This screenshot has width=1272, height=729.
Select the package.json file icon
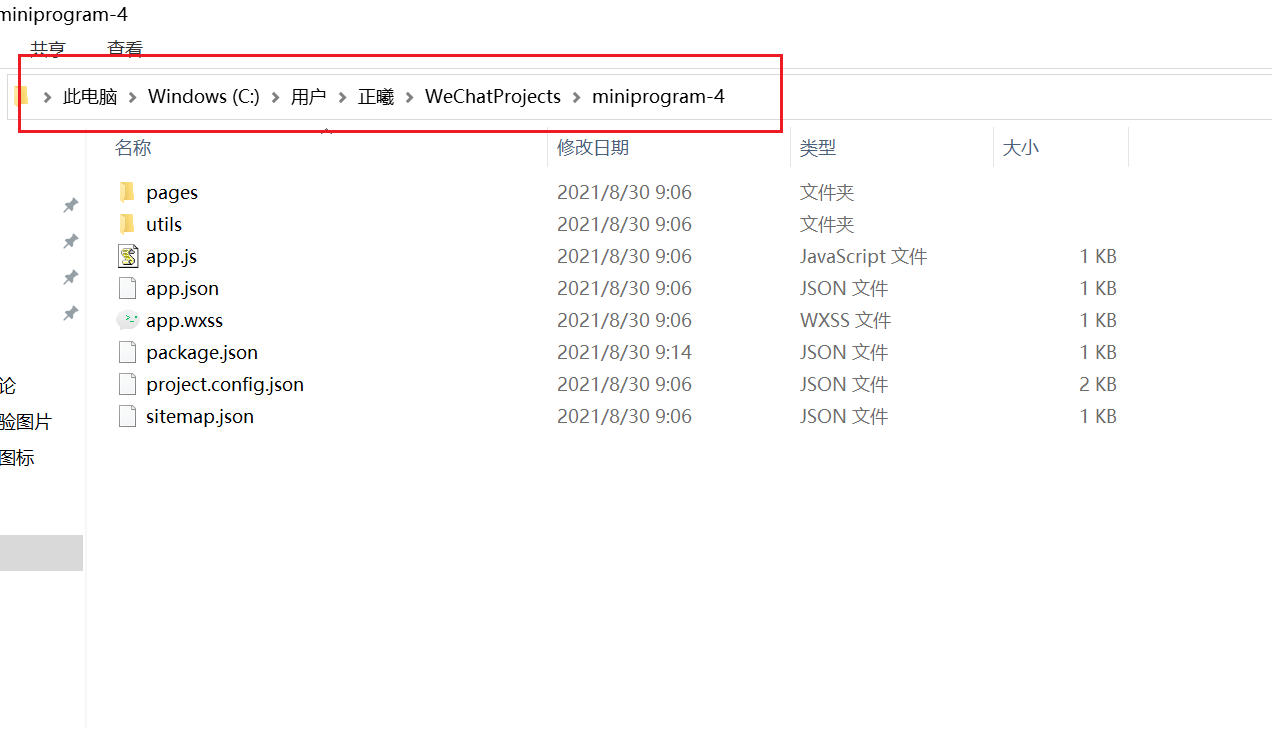pos(127,352)
